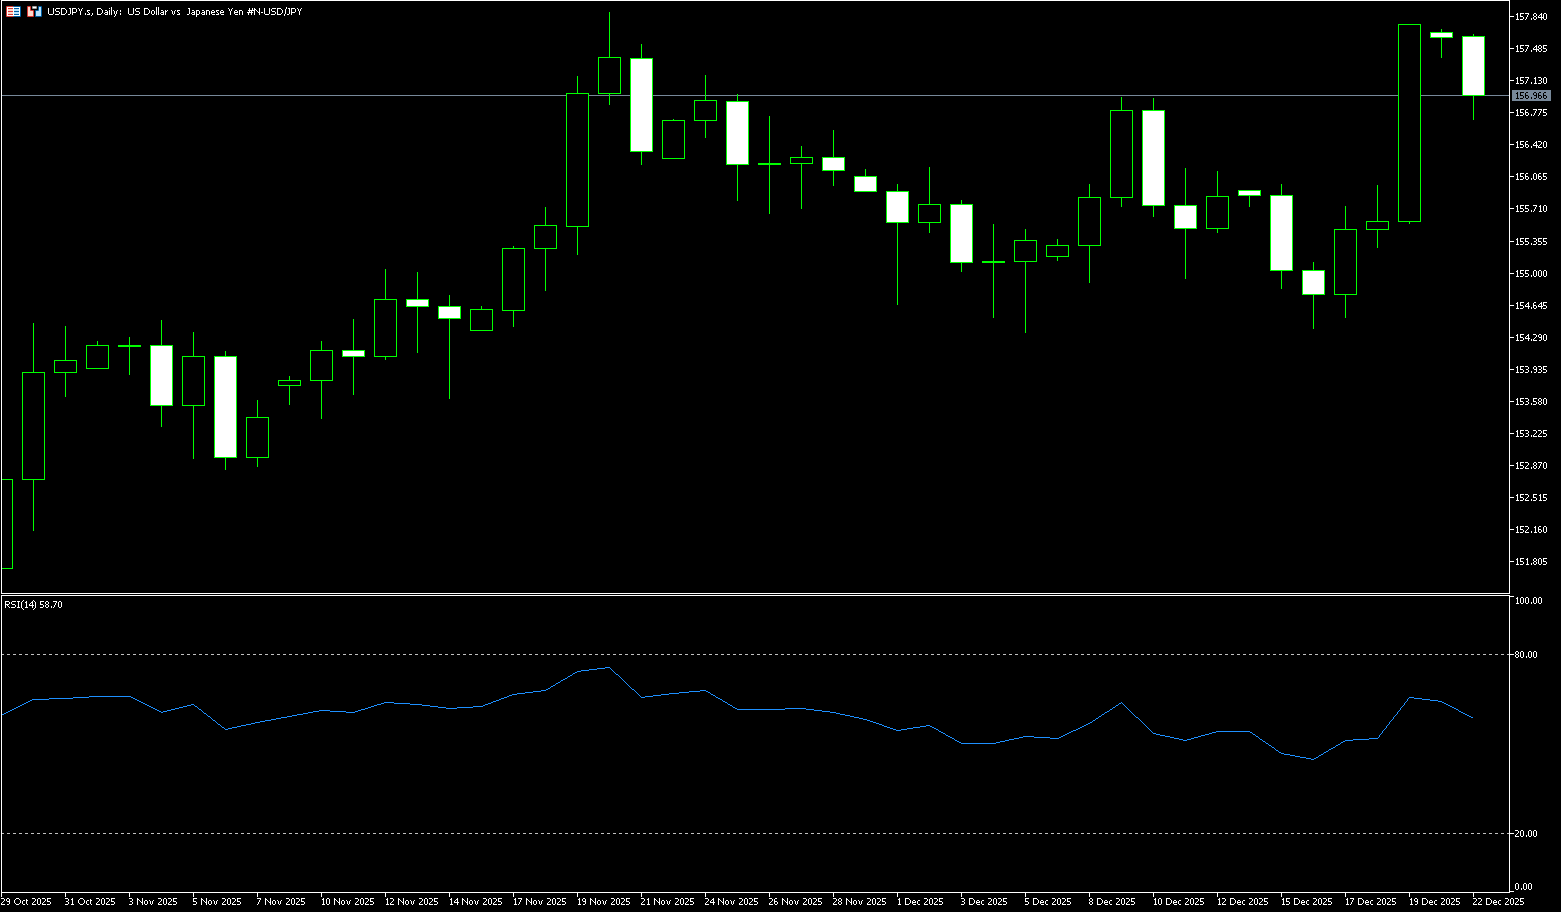Click the current price label 156.966
The height and width of the screenshot is (912, 1561).
[x=1531, y=96]
